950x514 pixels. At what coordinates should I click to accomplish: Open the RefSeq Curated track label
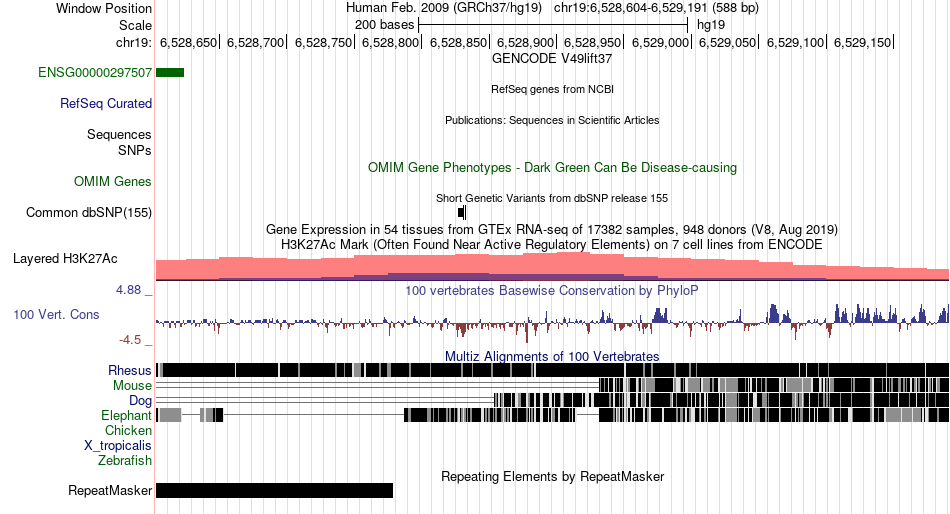point(106,104)
